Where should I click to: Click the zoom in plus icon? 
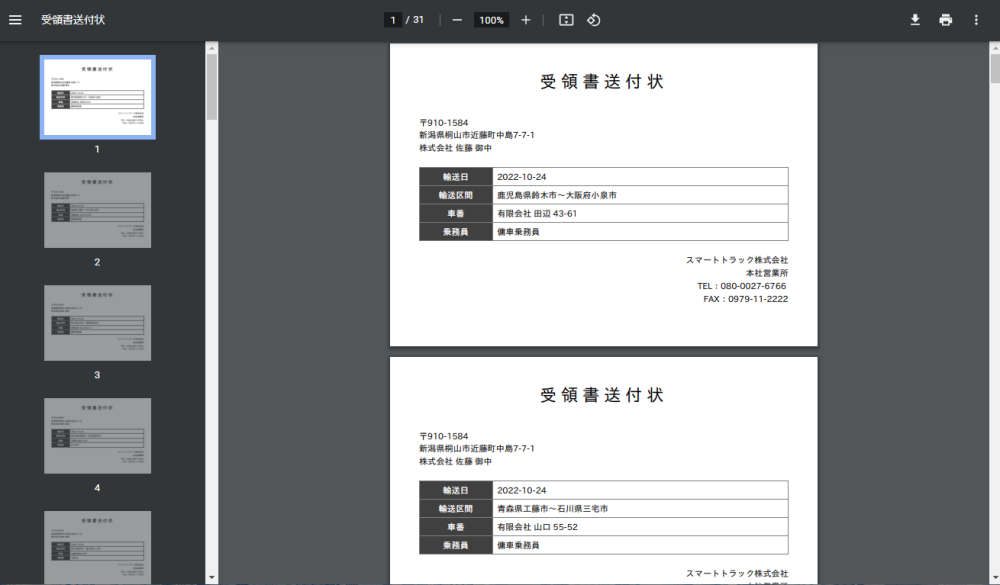(x=526, y=20)
